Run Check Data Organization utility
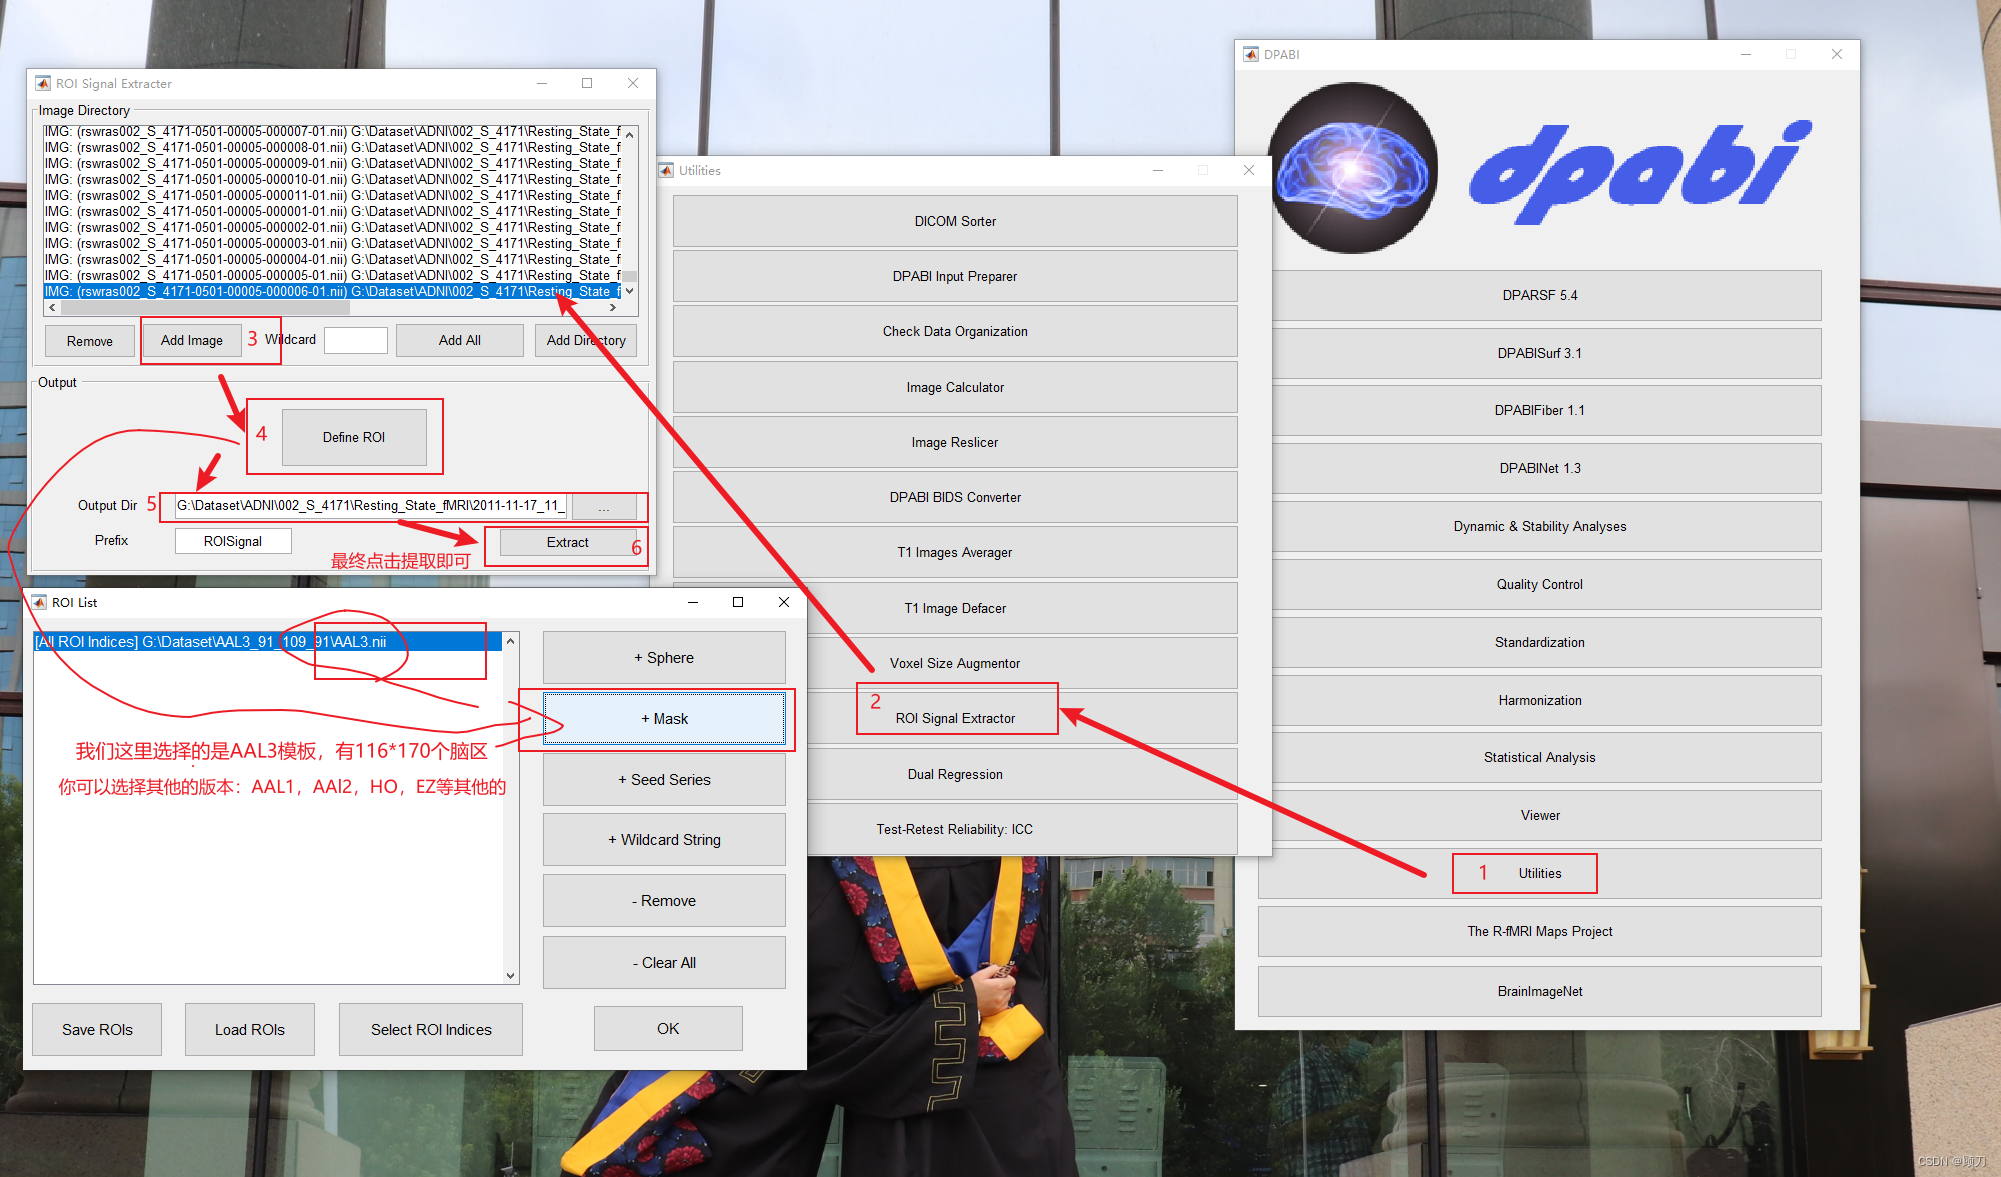Screen dimensions: 2001x1177 pyautogui.click(x=955, y=331)
